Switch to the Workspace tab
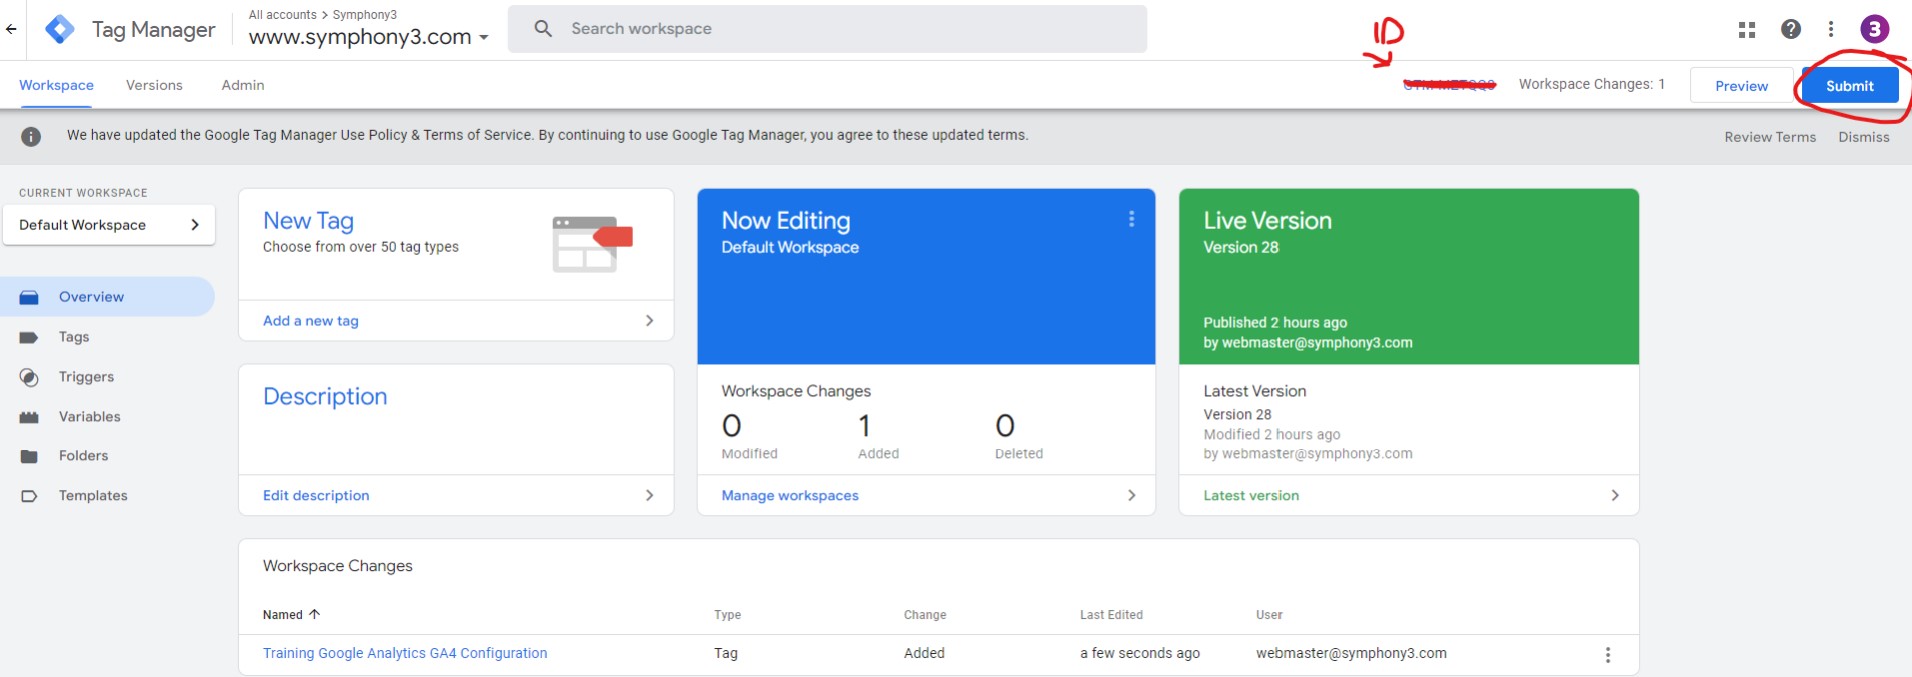Screen dimensions: 1912x677 (x=56, y=85)
